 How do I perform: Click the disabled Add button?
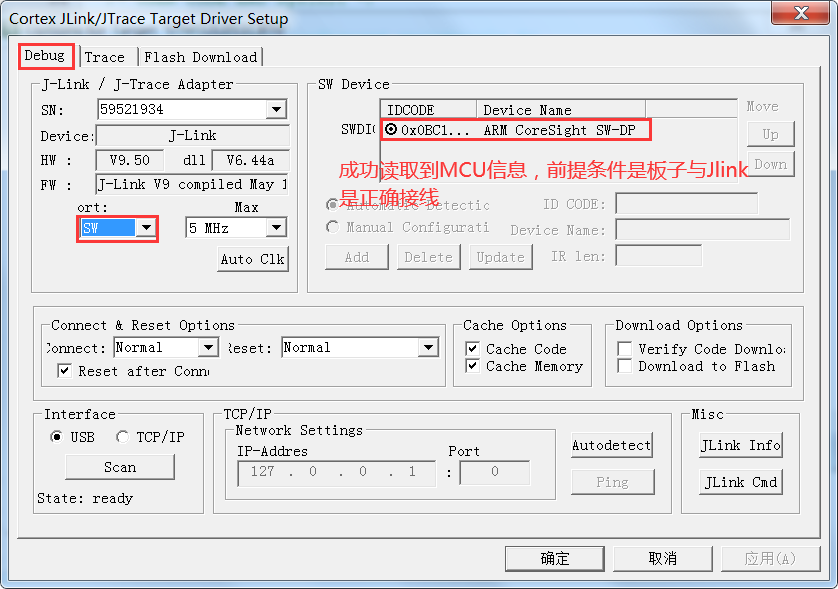(356, 257)
